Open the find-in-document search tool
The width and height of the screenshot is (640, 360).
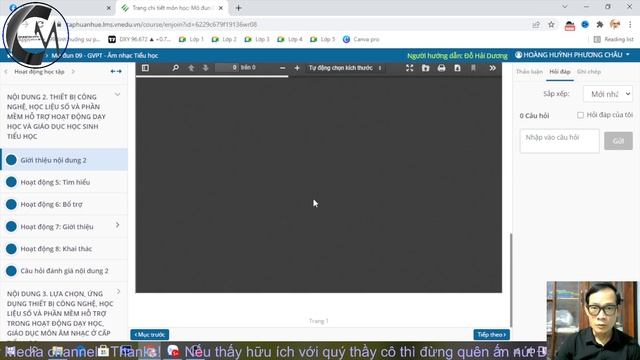(x=176, y=68)
